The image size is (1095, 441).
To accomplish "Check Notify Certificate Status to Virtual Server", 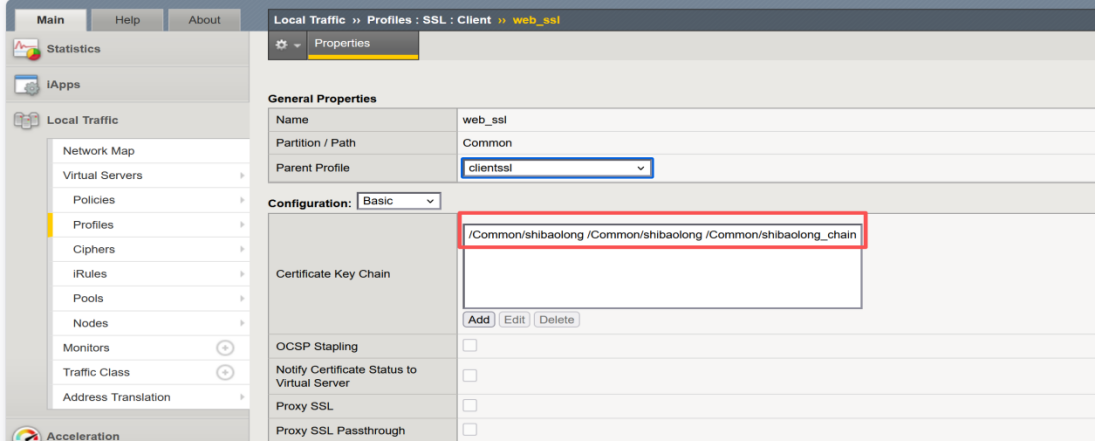I will click(x=469, y=376).
